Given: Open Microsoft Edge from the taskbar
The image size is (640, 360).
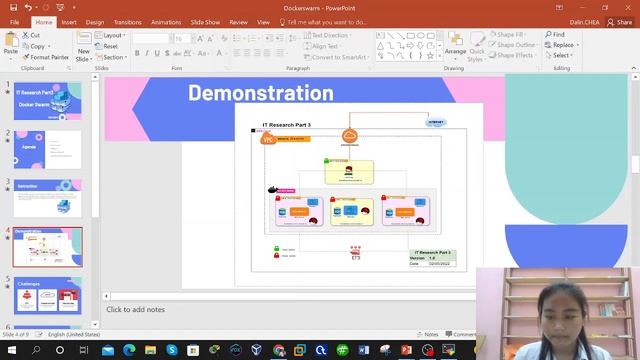Looking at the screenshot, I should point(129,350).
